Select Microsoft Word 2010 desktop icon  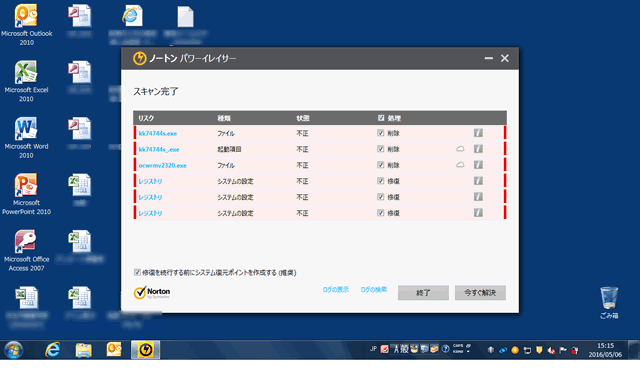tap(27, 137)
